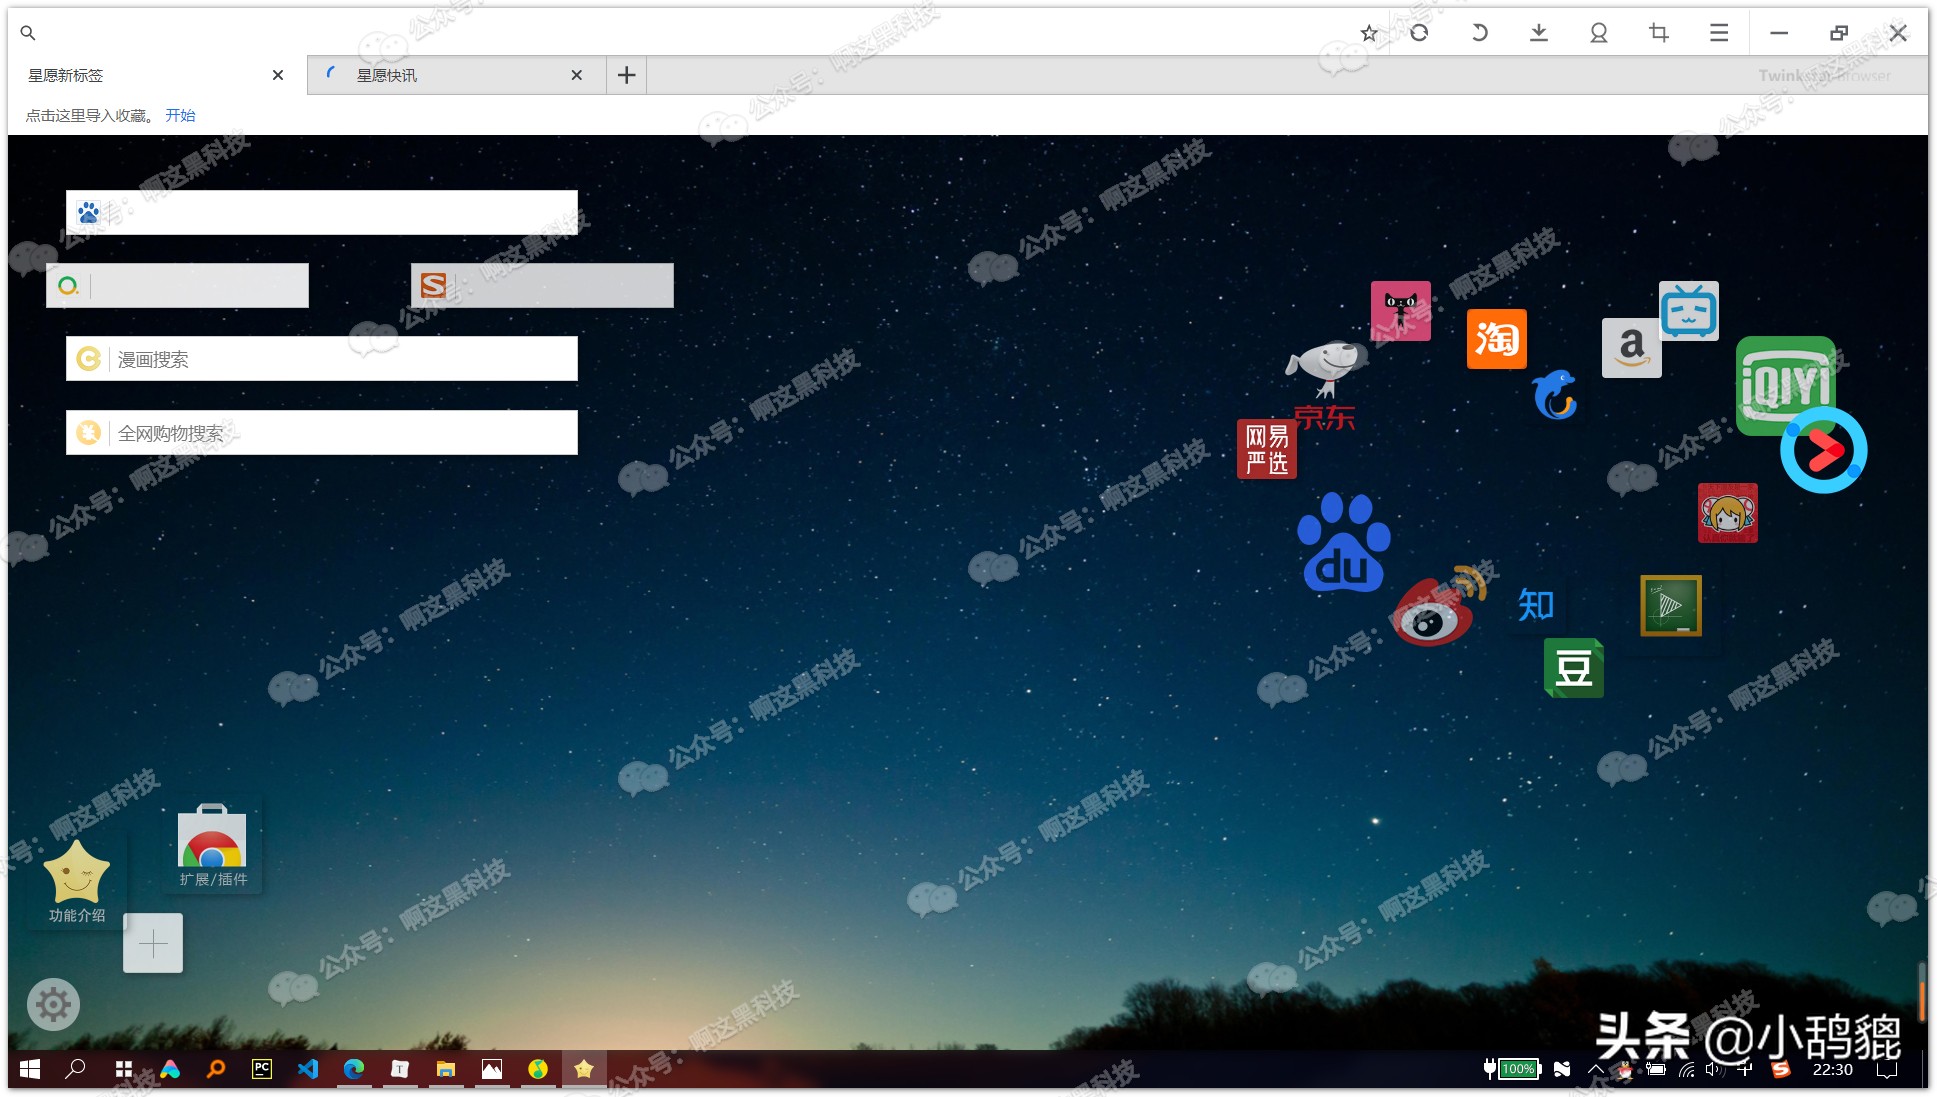This screenshot has height=1097, width=1937.
Task: Click the Tmall cat shortcut icon
Action: pos(1400,311)
